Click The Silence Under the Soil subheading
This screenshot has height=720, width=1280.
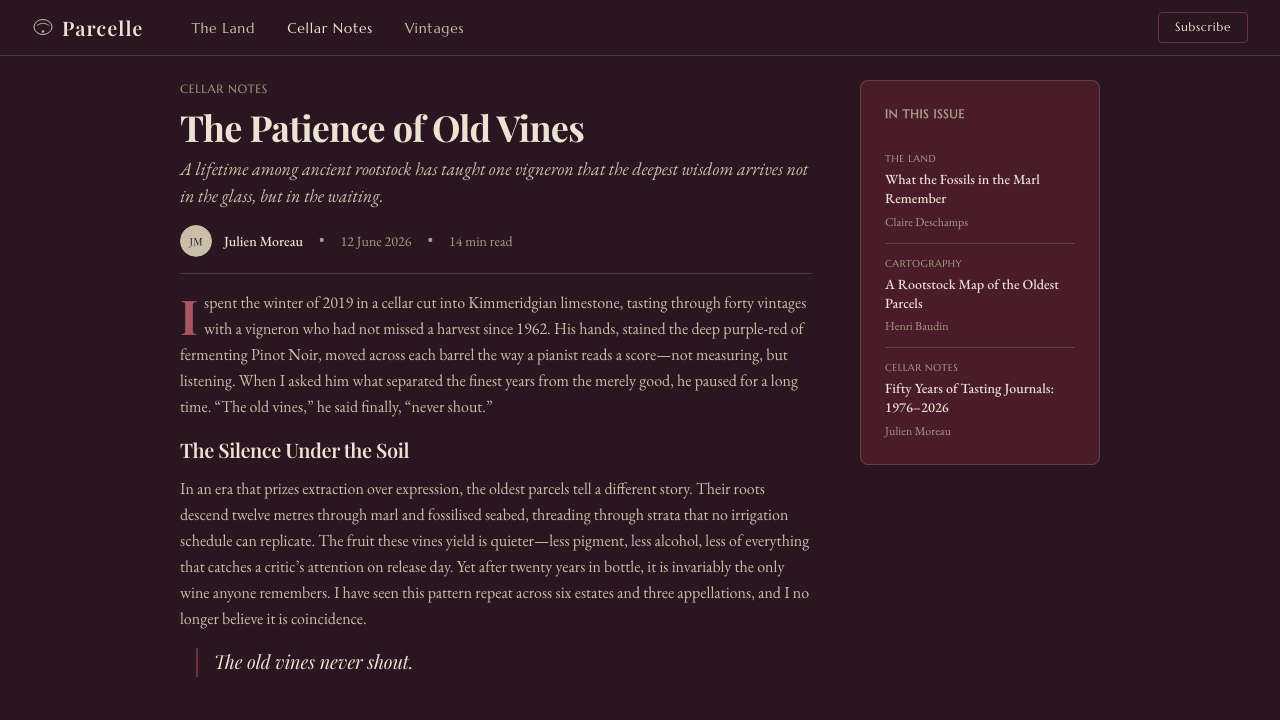(x=295, y=451)
